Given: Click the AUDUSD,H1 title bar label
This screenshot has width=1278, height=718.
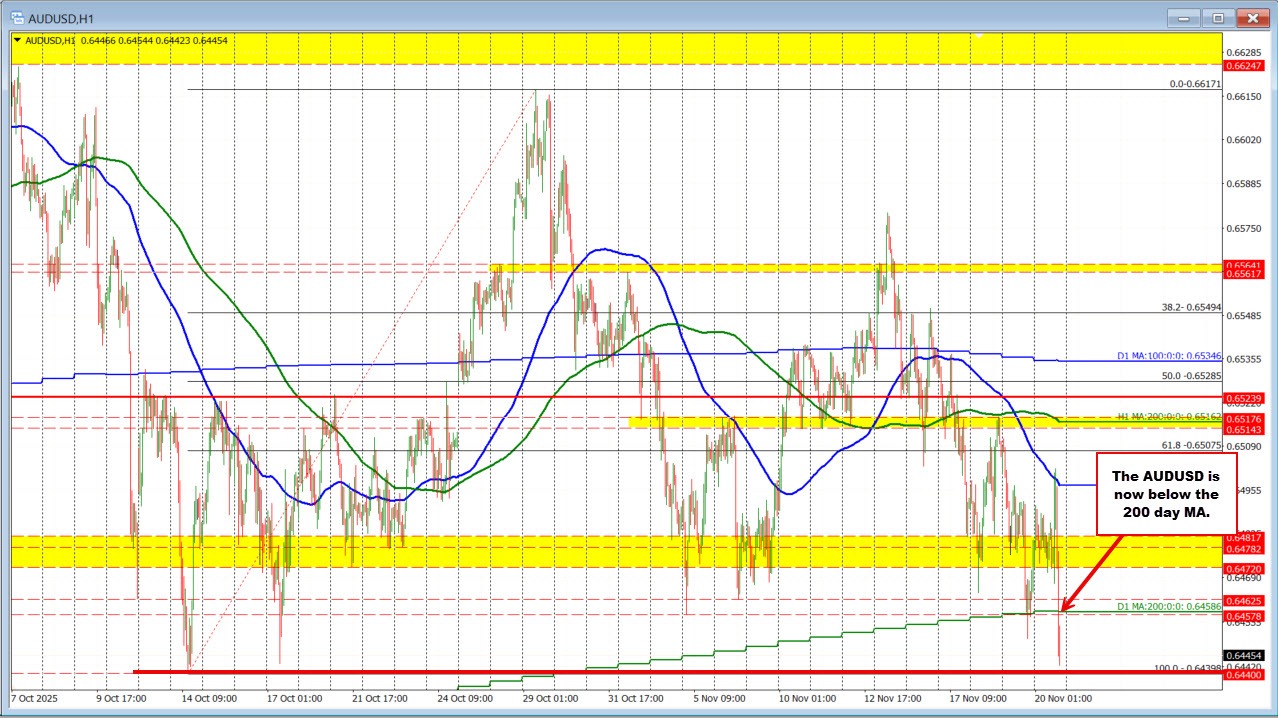Looking at the screenshot, I should (62, 18).
